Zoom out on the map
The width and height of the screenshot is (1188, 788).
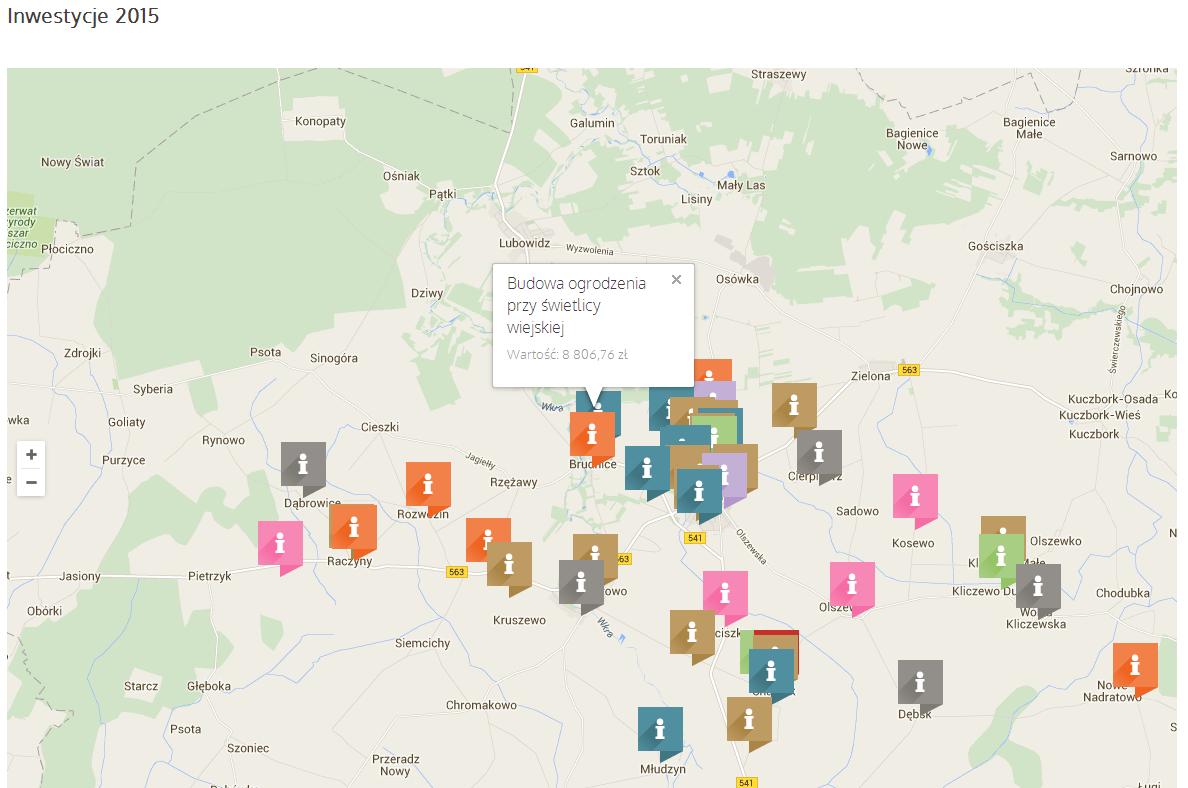(x=31, y=483)
